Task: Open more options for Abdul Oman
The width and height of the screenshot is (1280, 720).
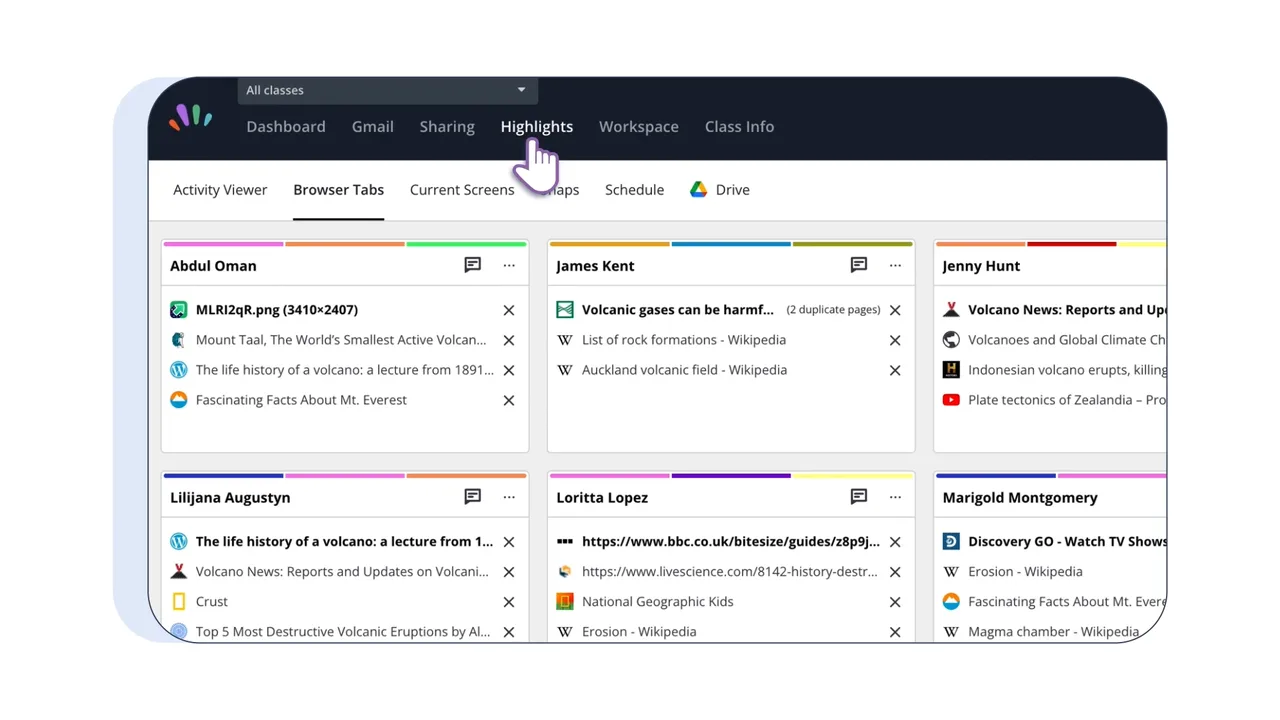Action: point(509,265)
